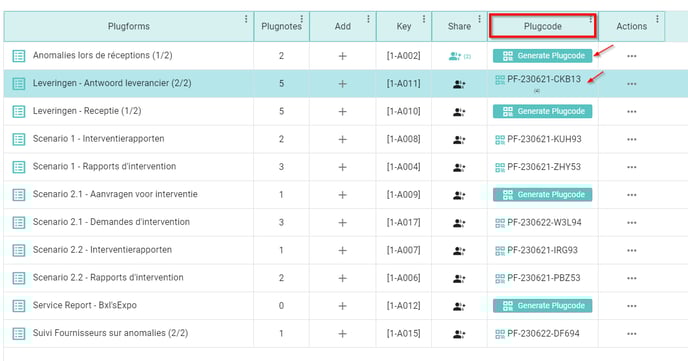
Task: Select key cell [1-A012]
Action: (x=403, y=306)
